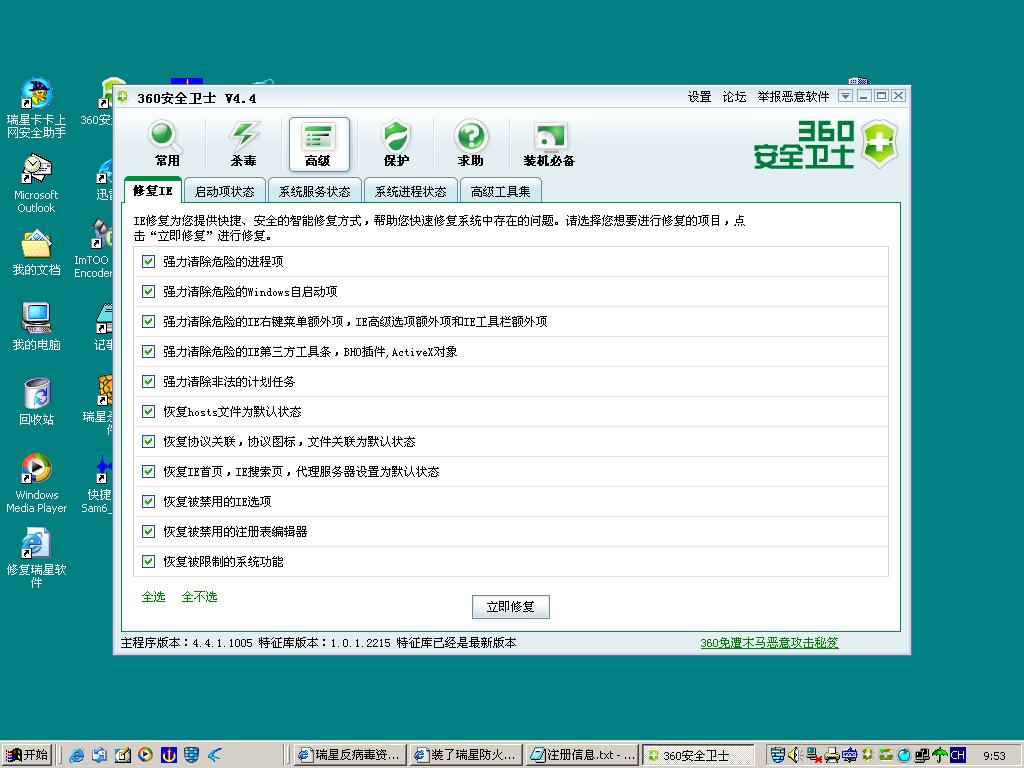Open the Microsoft Outlook desktop icon
Viewport: 1024px width, 768px height.
tap(36, 184)
